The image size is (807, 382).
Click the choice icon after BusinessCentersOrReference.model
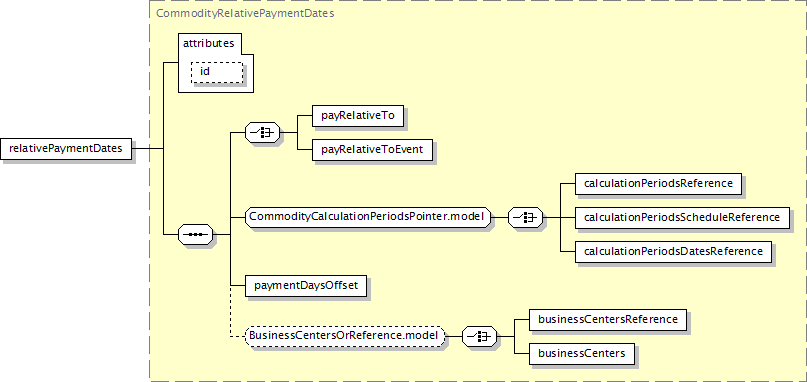[x=480, y=336]
